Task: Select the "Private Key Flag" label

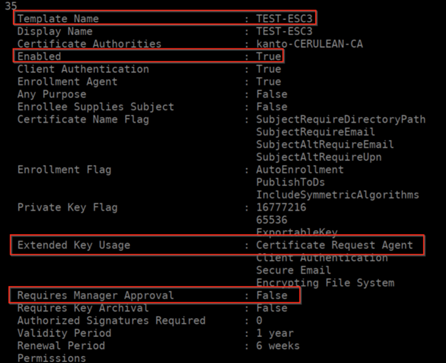Action: 67,207
